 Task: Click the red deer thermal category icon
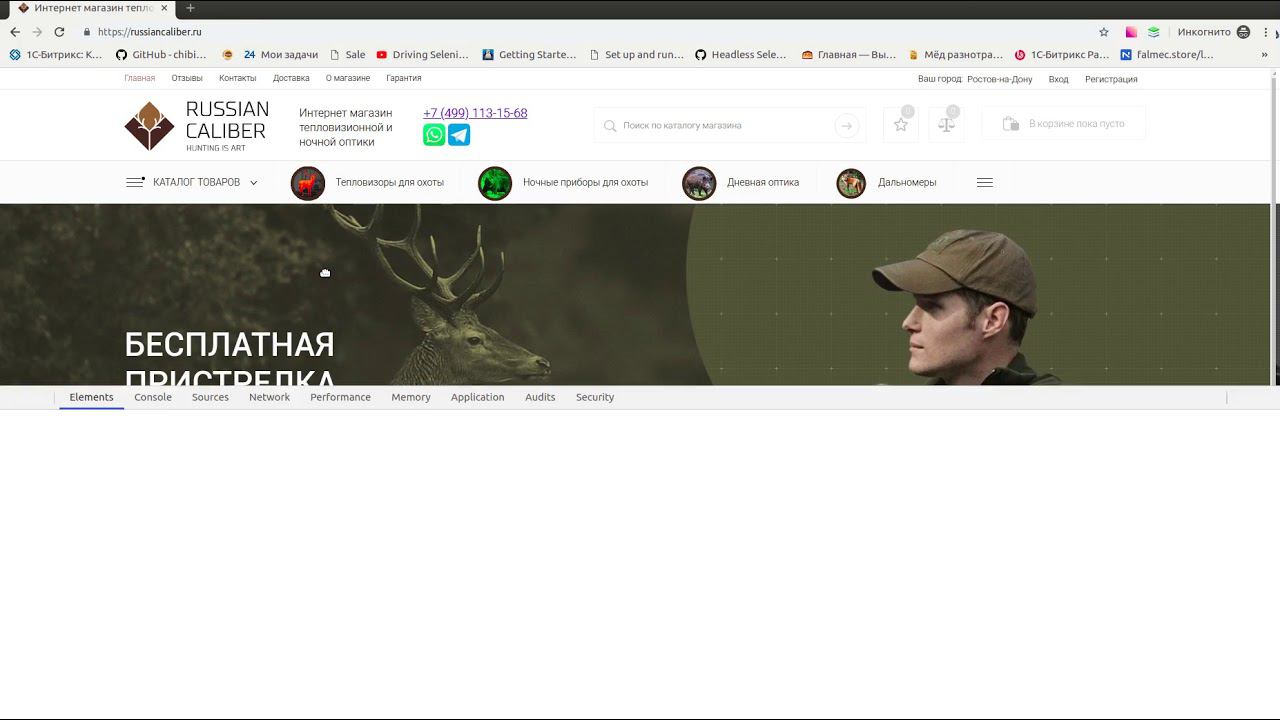[308, 183]
